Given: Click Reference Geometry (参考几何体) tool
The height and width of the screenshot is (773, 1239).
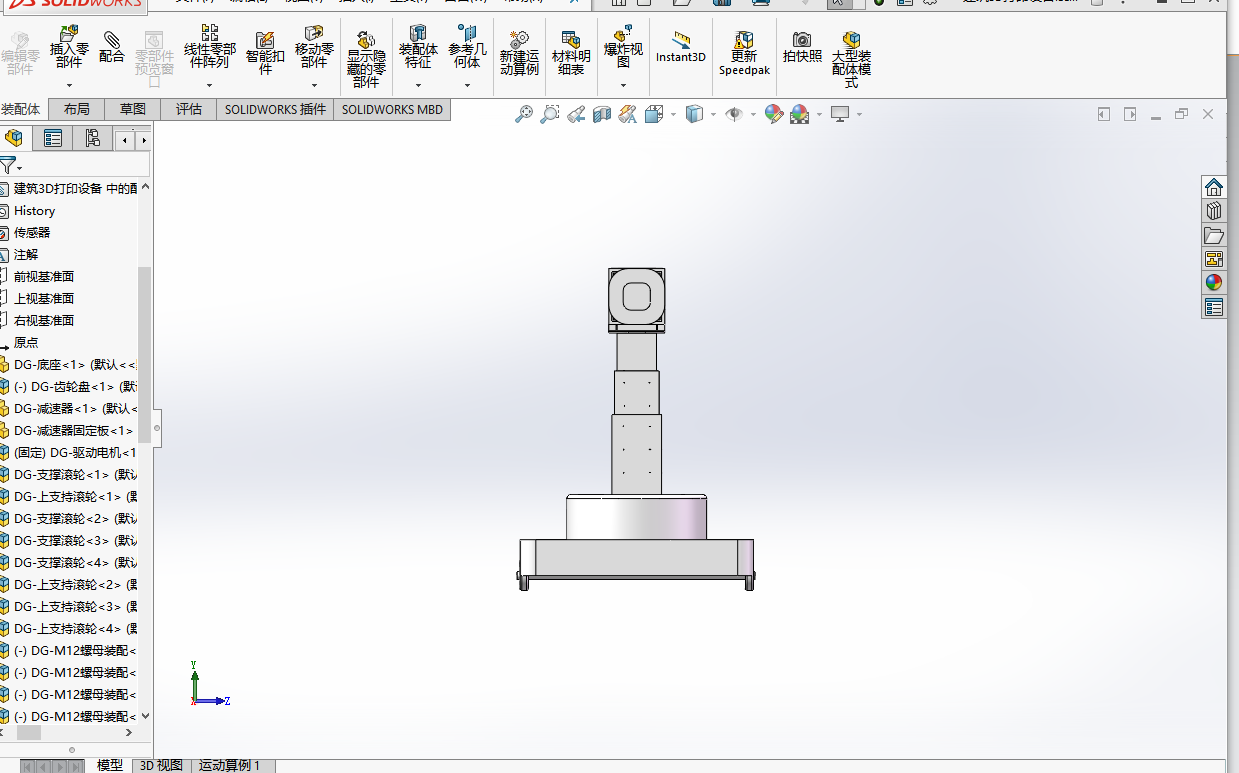Looking at the screenshot, I should 467,47.
